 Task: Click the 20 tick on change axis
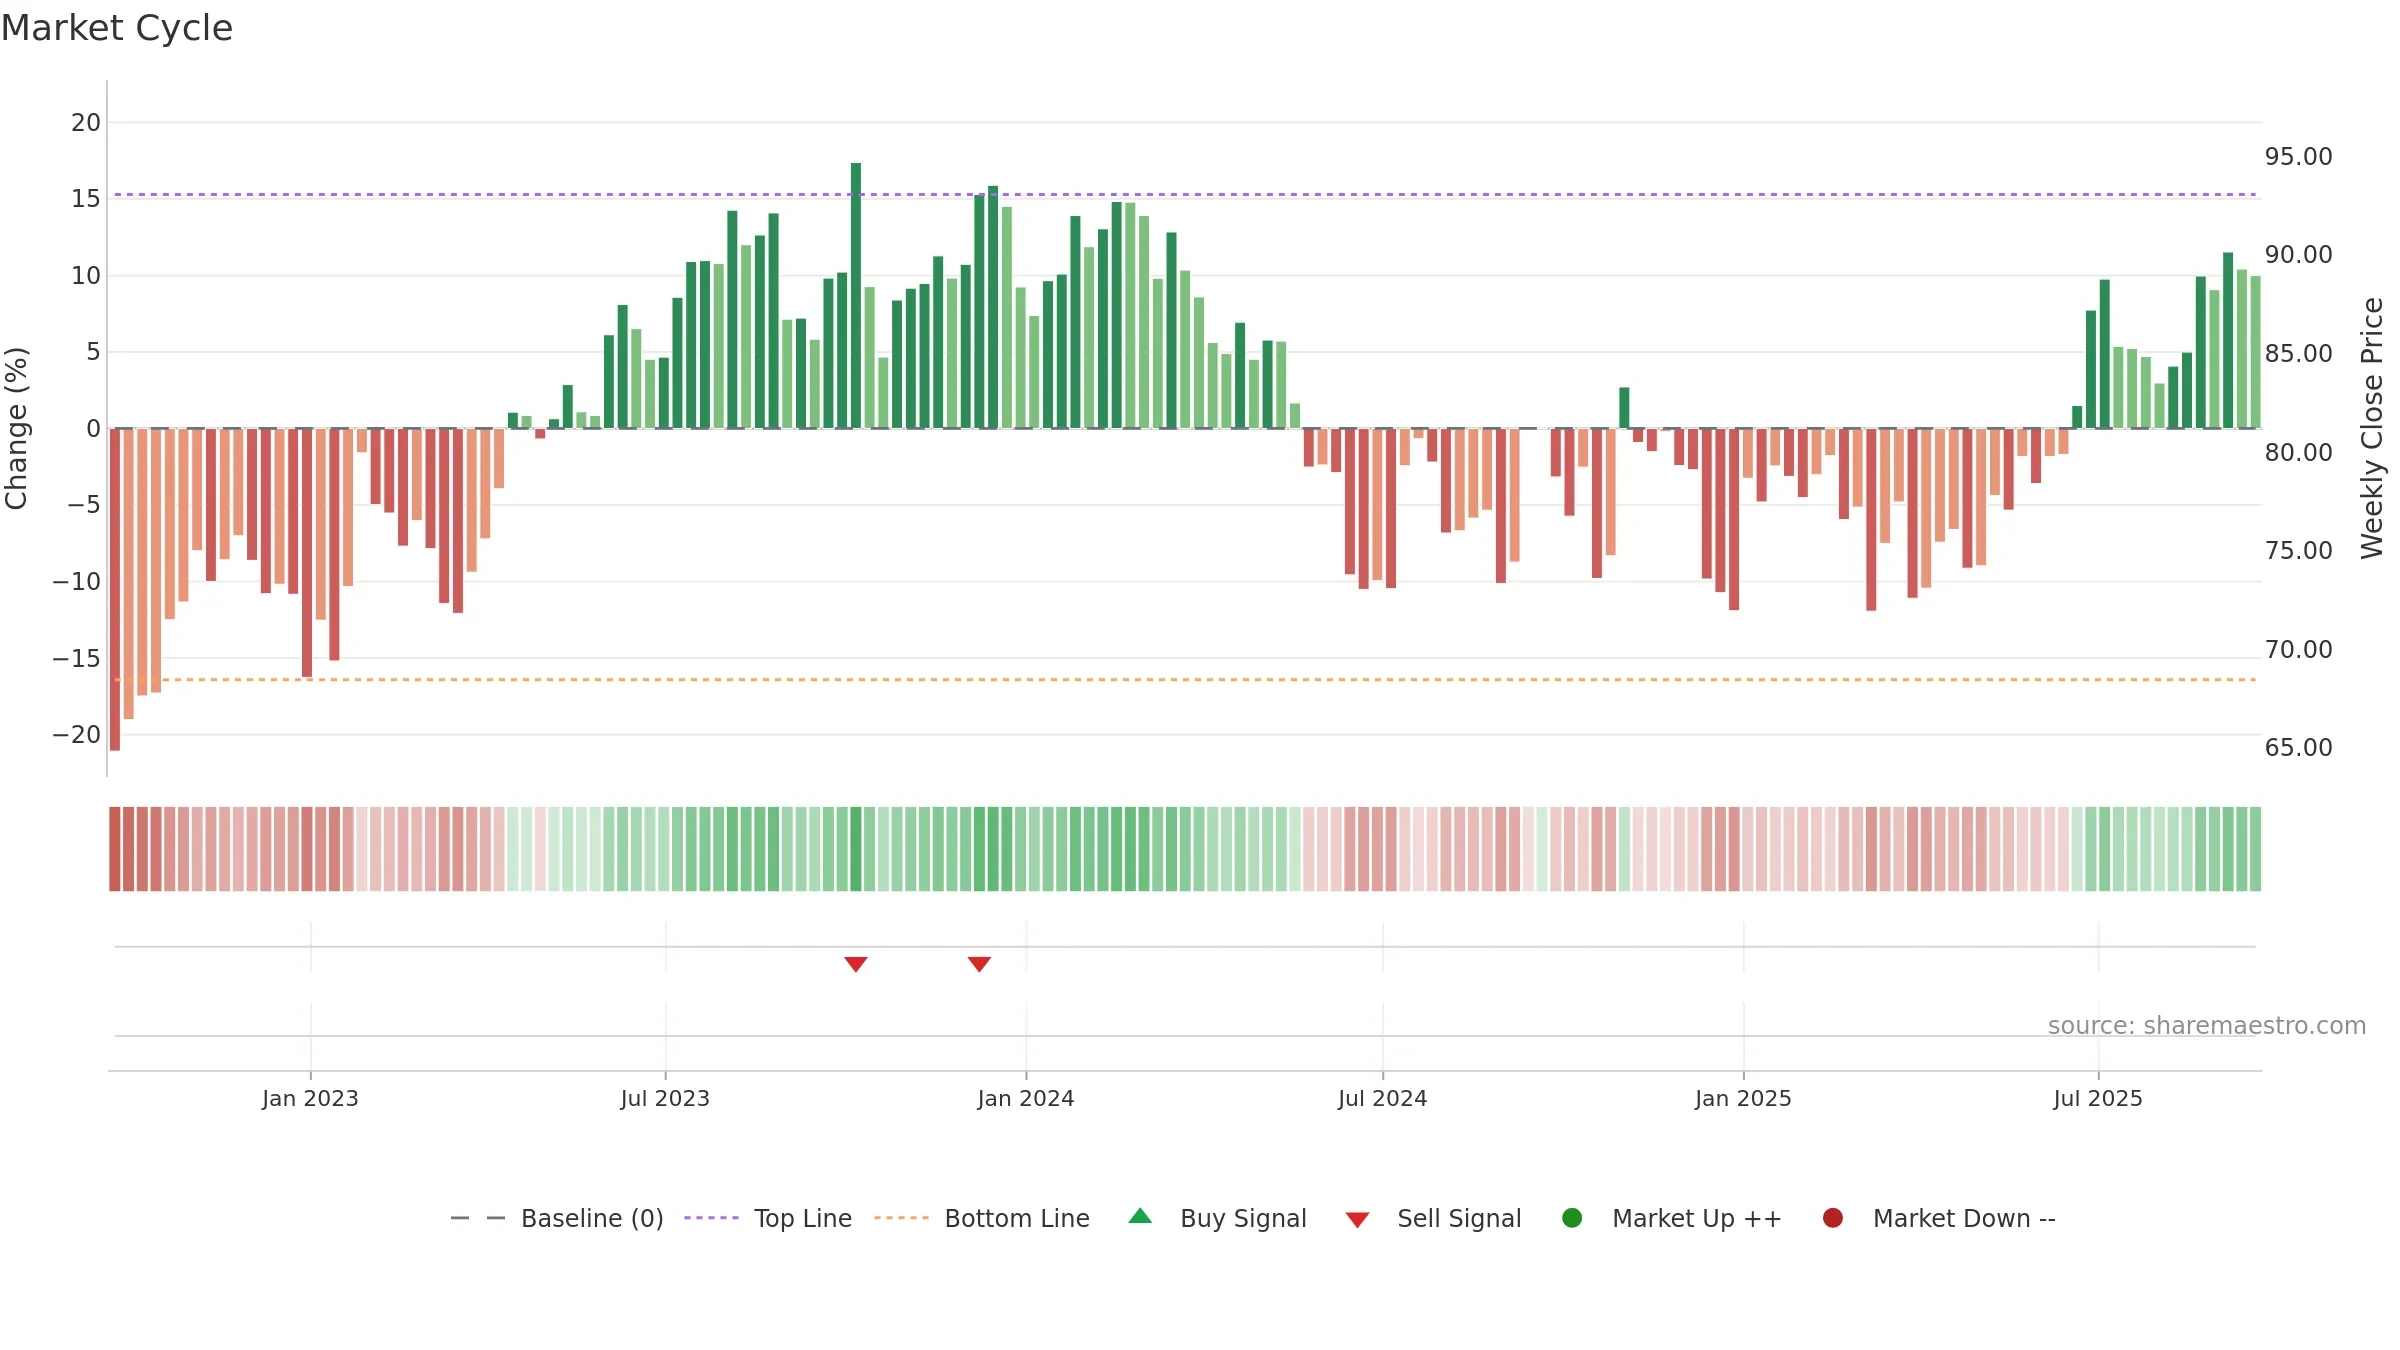click(86, 122)
